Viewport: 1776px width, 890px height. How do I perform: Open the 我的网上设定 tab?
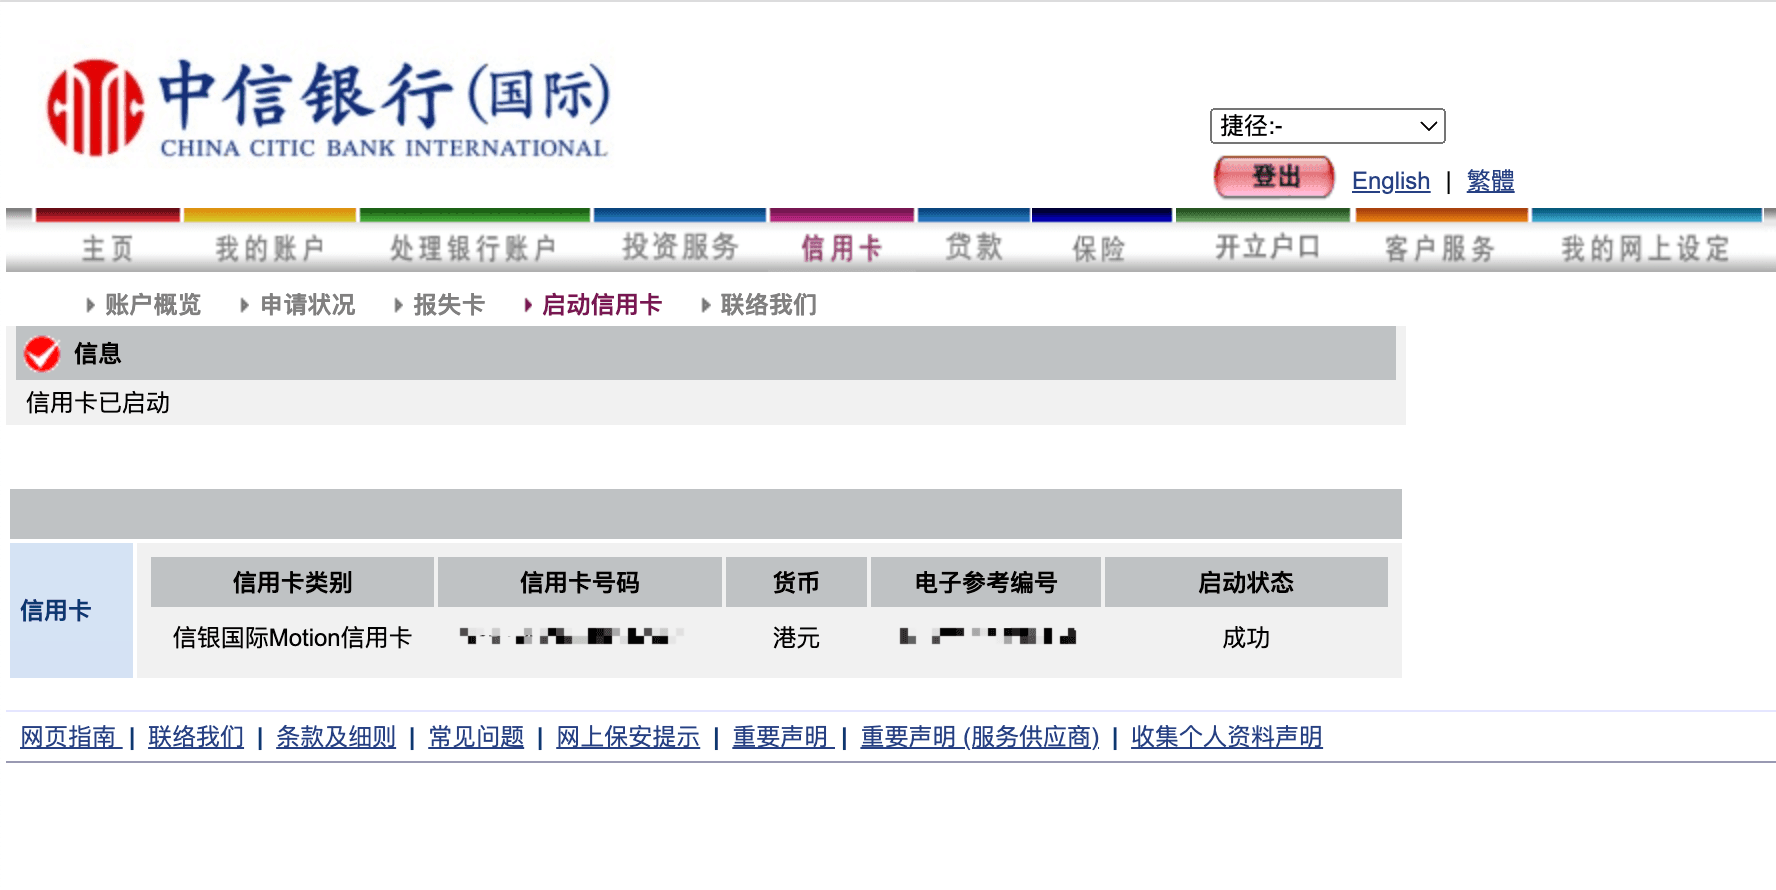point(1645,248)
